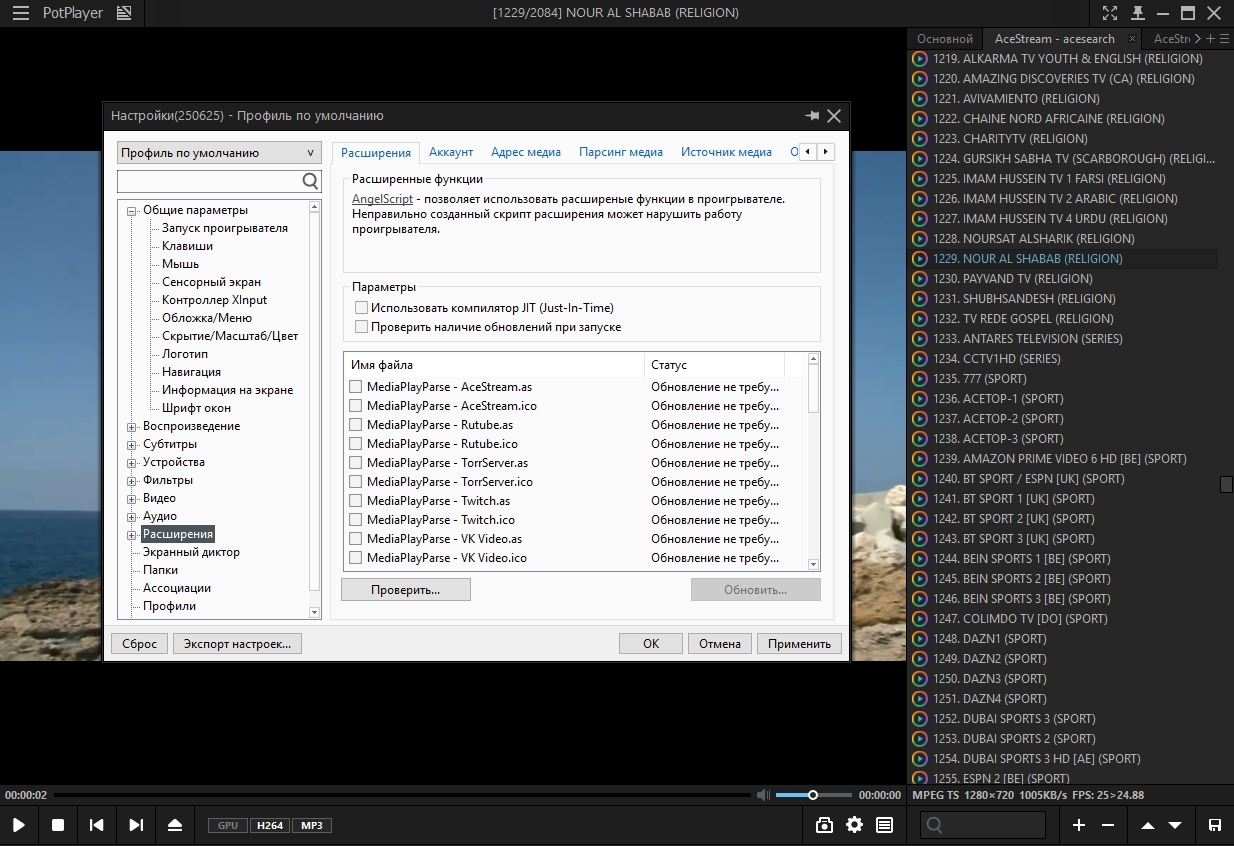Click the 'Экспорт настроек...' button
The image size is (1234, 846).
coord(238,644)
